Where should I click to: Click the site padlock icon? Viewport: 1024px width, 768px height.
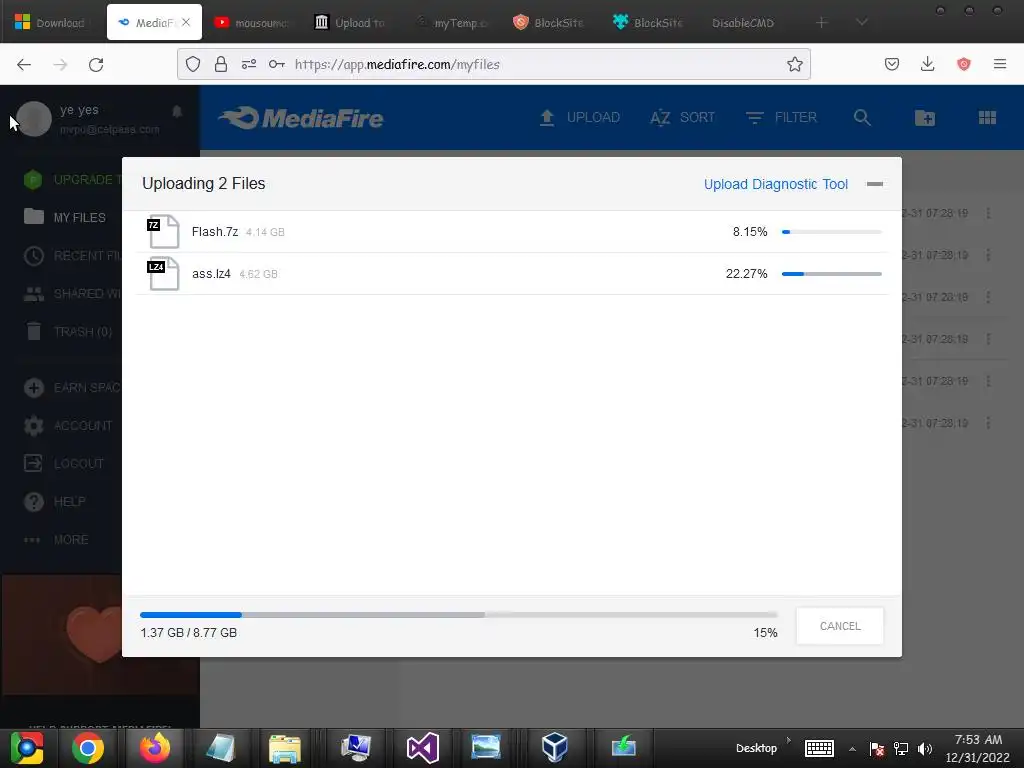[x=221, y=64]
